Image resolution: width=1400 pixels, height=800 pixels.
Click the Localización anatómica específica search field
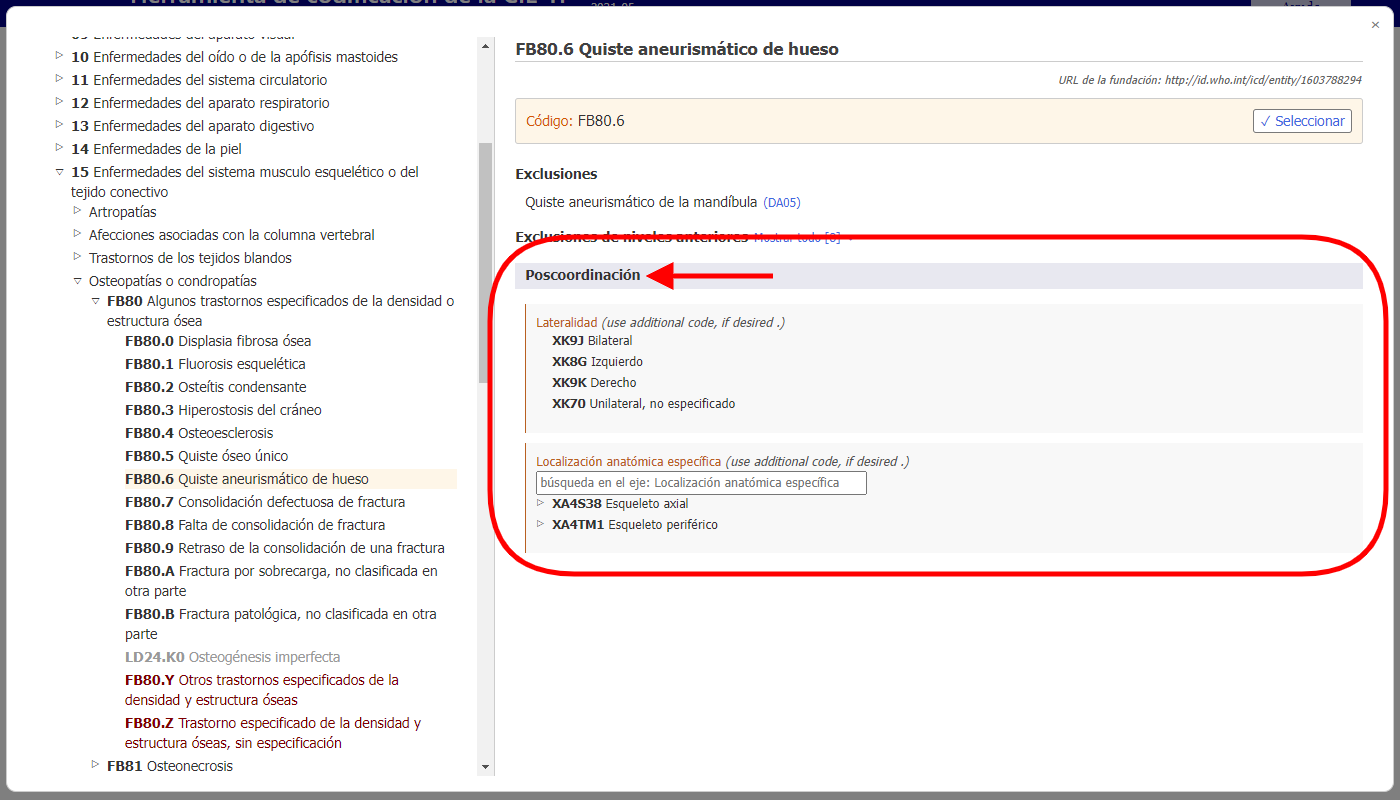coord(701,483)
